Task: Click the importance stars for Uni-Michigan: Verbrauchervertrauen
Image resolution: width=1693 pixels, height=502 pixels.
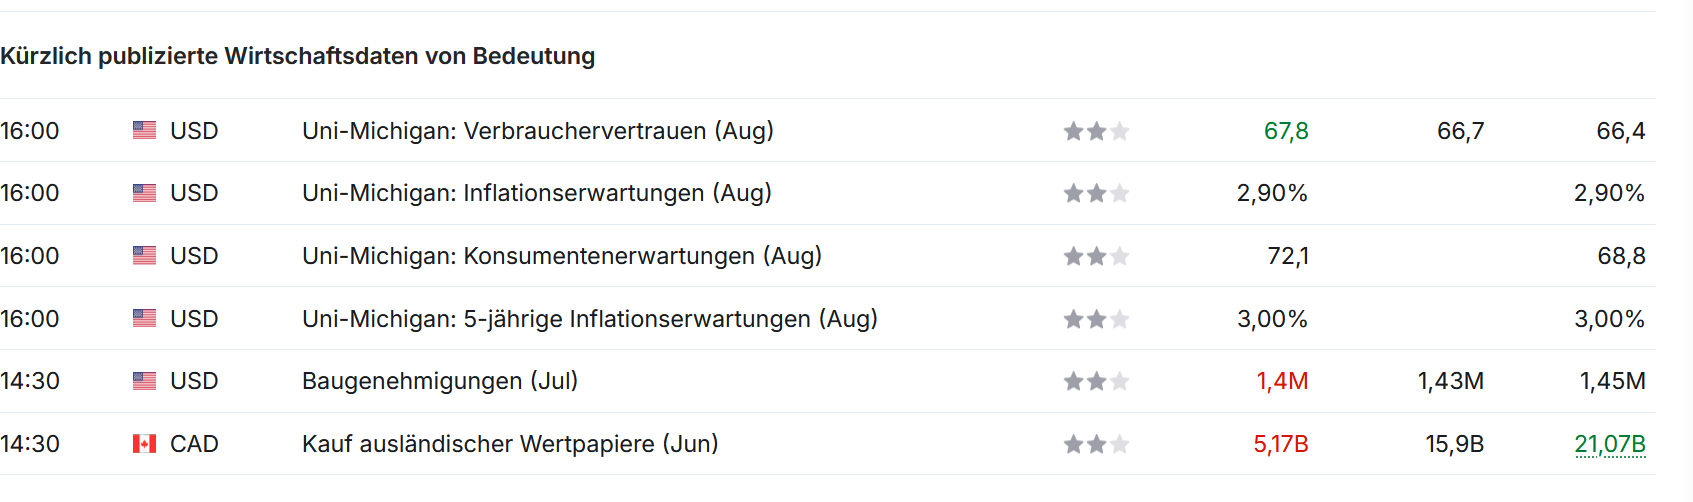Action: coord(1096,131)
